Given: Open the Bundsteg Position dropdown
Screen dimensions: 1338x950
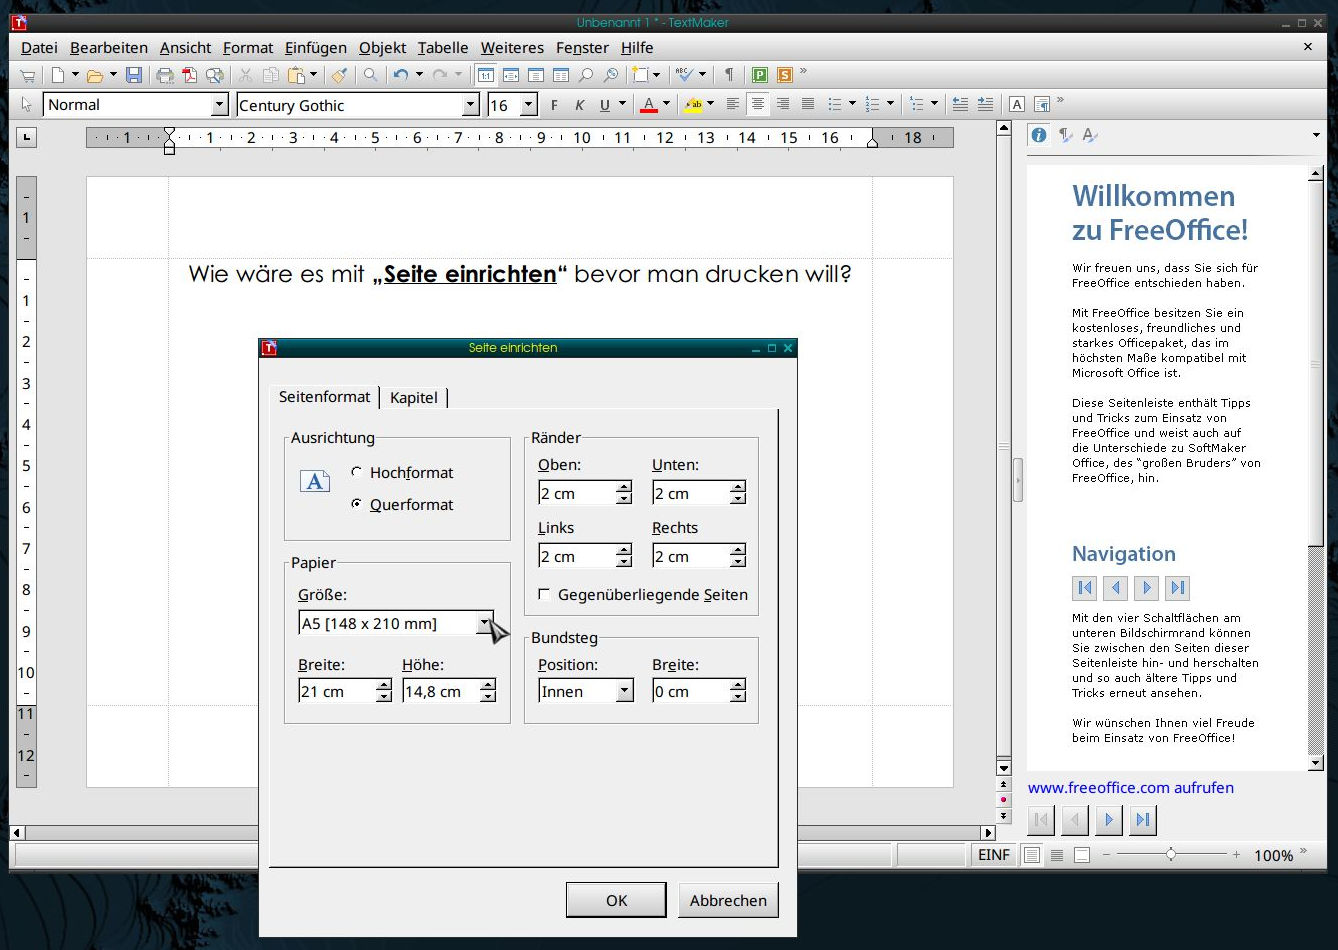Looking at the screenshot, I should tap(624, 691).
